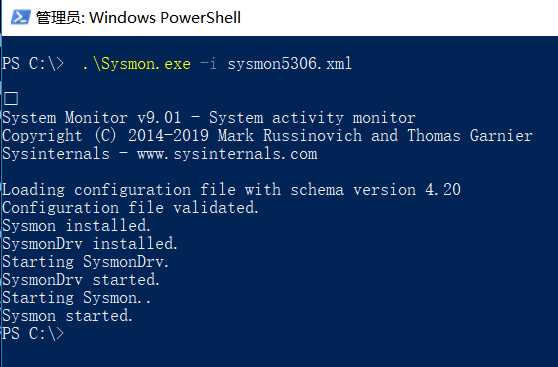
Task: Open the PowerShell icon system menu
Action: coord(21,17)
